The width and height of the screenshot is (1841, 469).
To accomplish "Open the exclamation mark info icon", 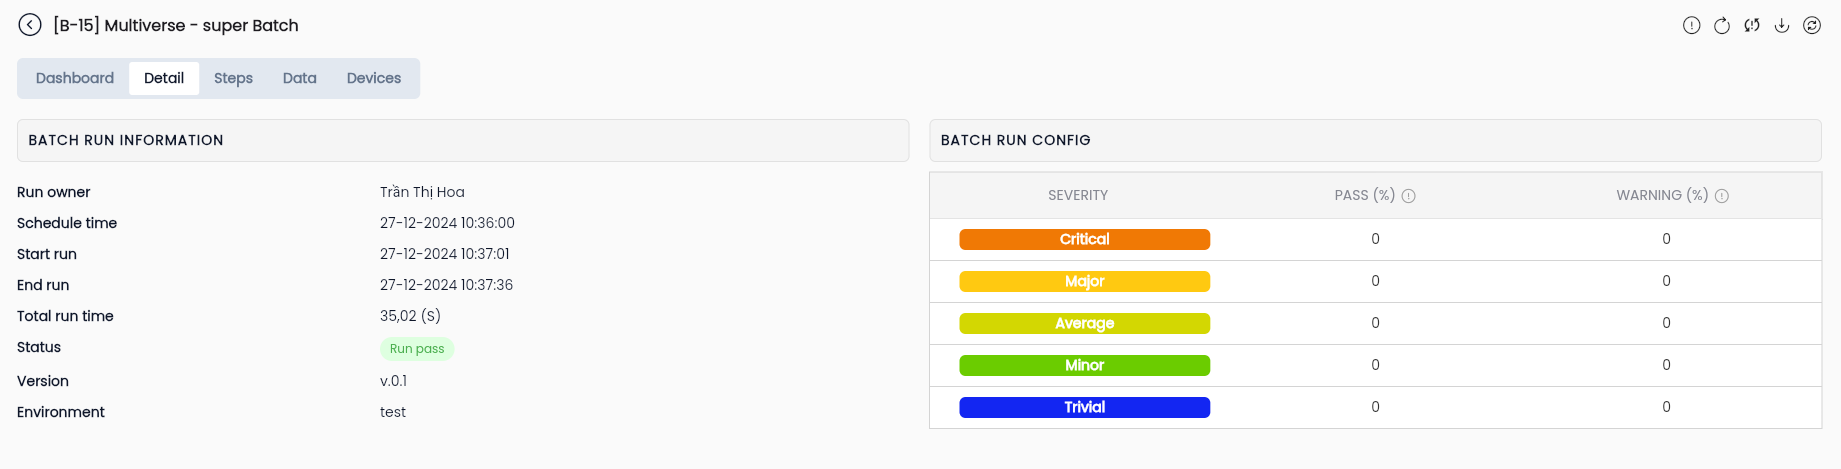I will pos(1691,26).
